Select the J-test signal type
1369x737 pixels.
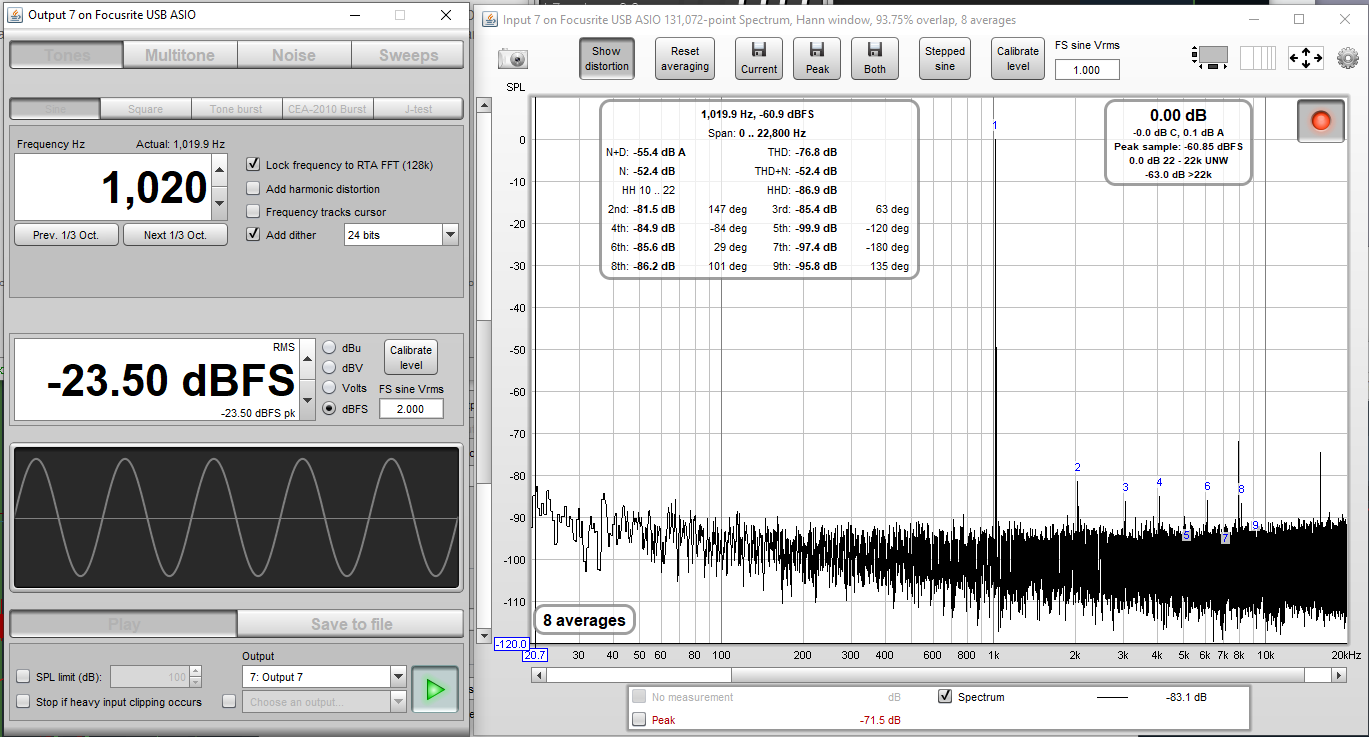(418, 108)
